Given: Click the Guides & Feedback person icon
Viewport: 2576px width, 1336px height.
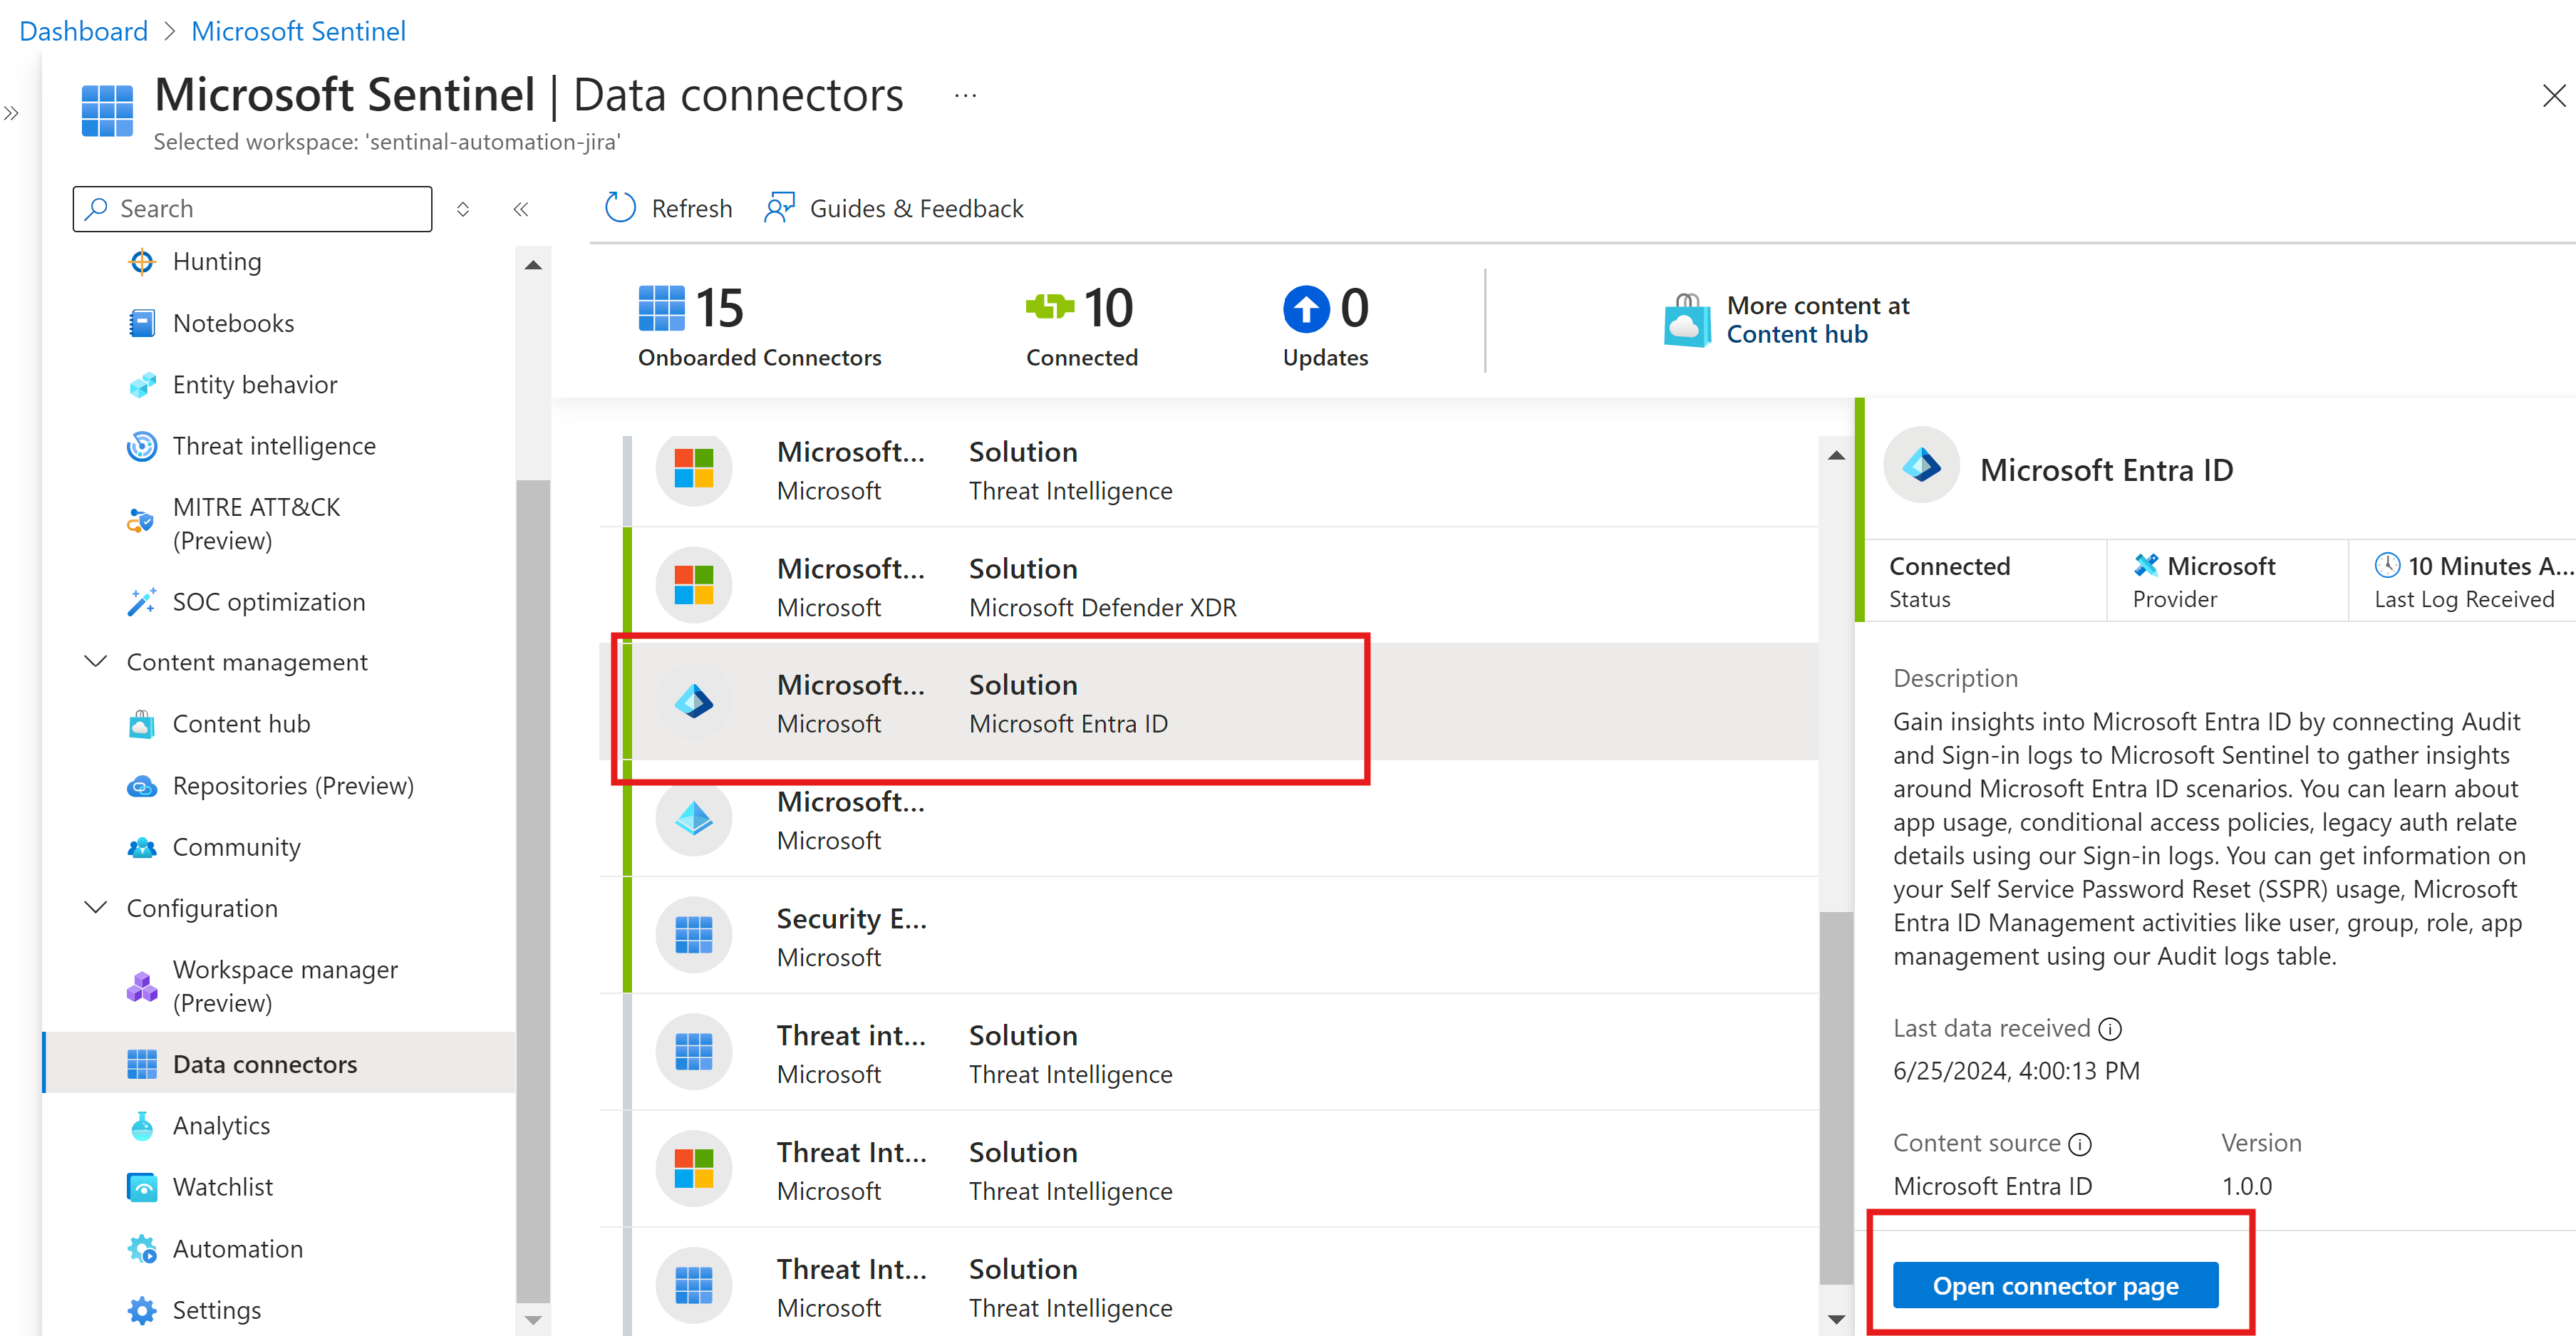Looking at the screenshot, I should [x=779, y=208].
